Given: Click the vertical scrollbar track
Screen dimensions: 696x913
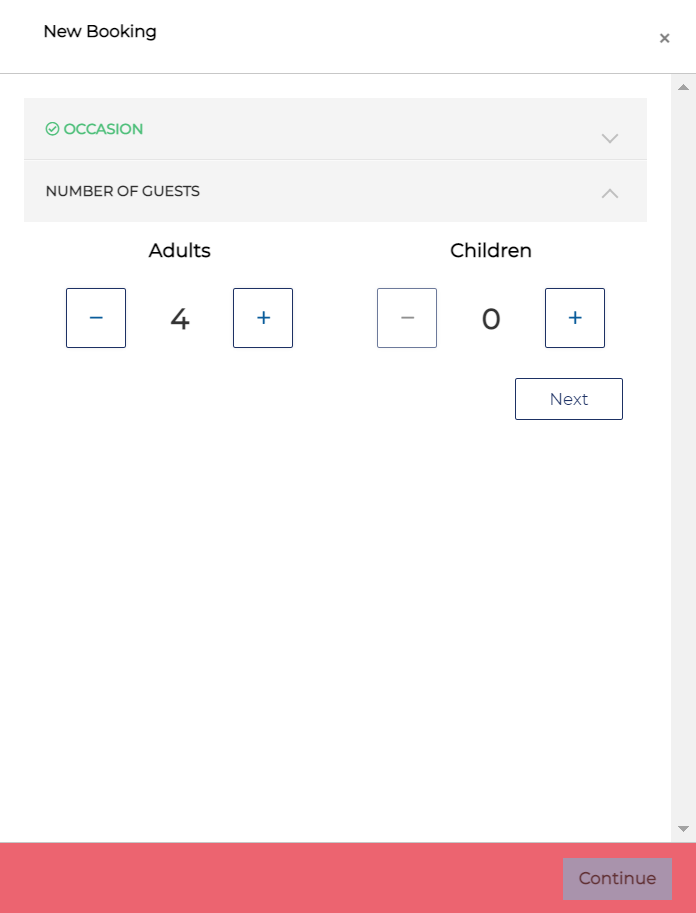Looking at the screenshot, I should coord(683,458).
